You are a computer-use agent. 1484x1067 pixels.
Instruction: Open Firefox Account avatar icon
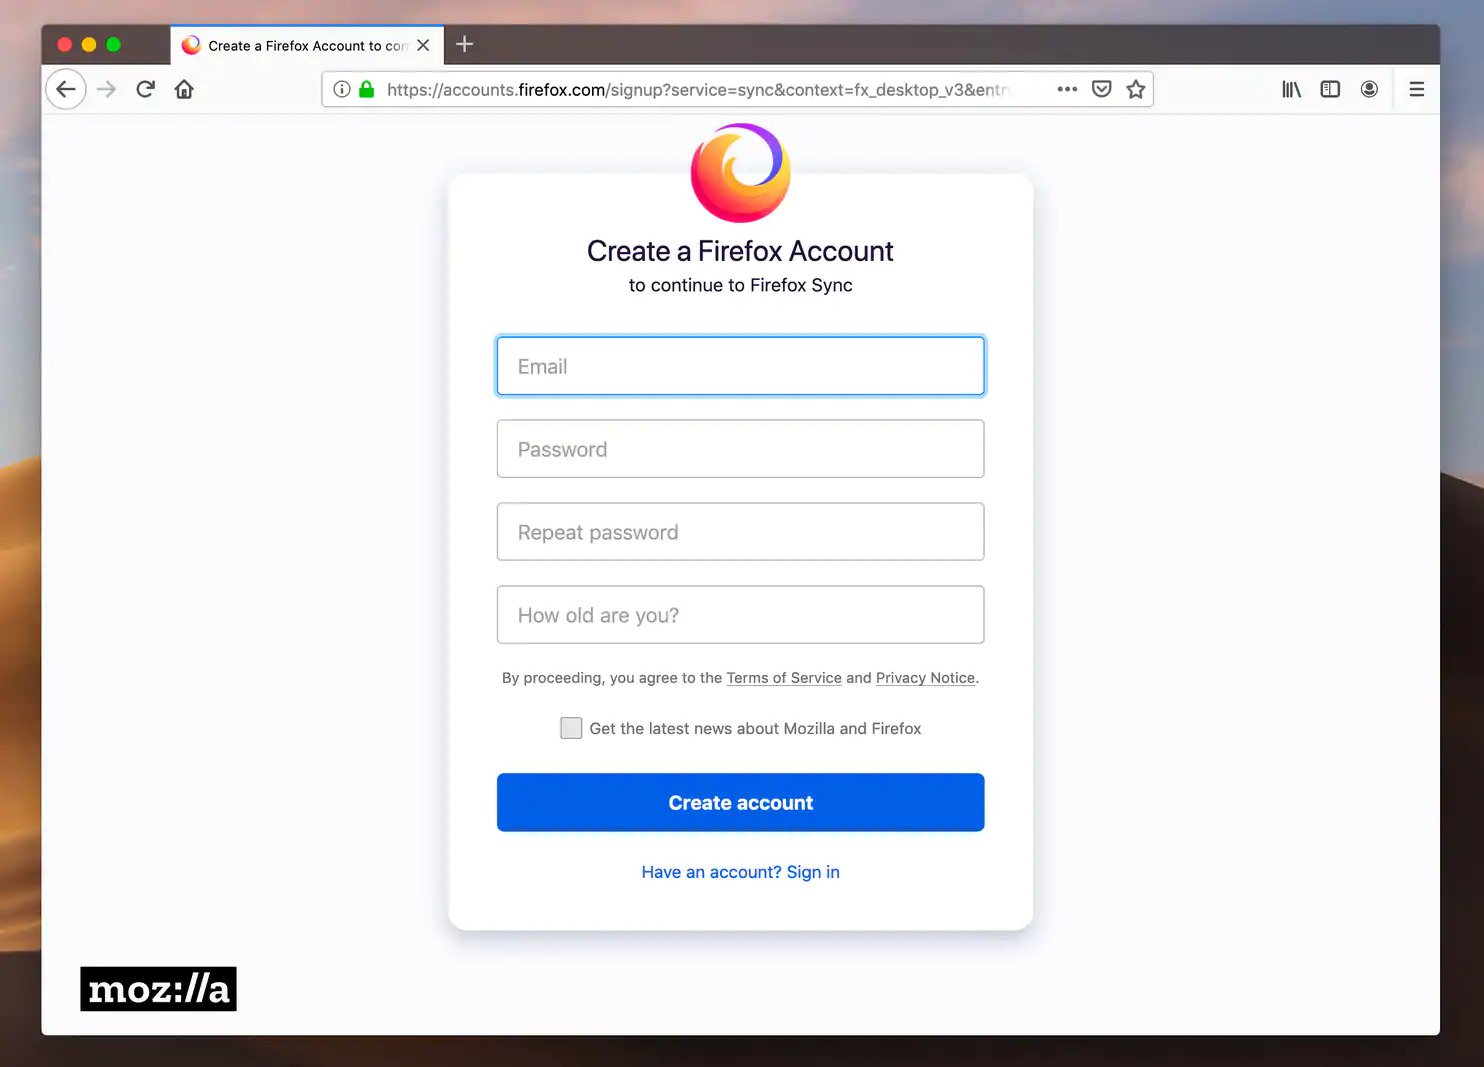point(1369,89)
